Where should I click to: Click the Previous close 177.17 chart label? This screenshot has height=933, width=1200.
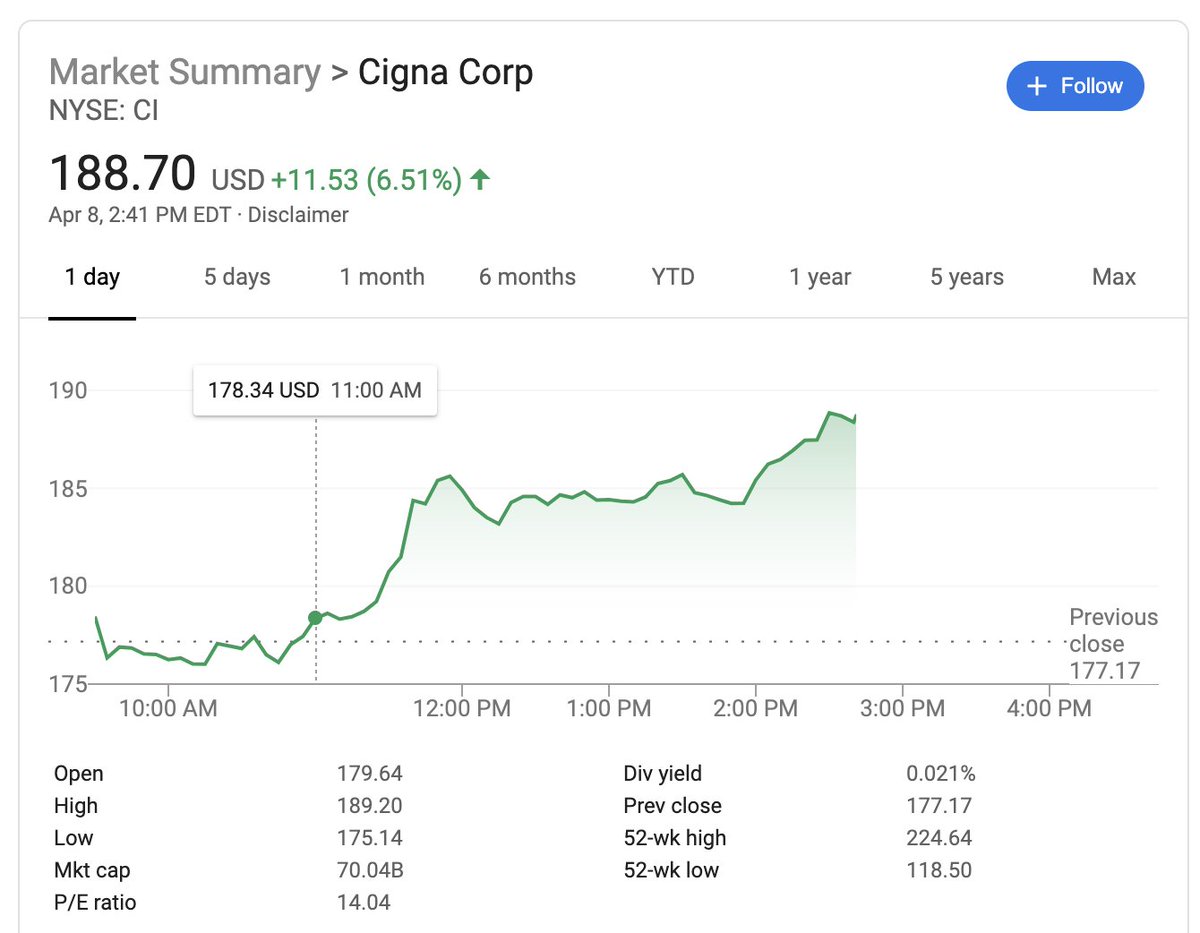point(1113,644)
